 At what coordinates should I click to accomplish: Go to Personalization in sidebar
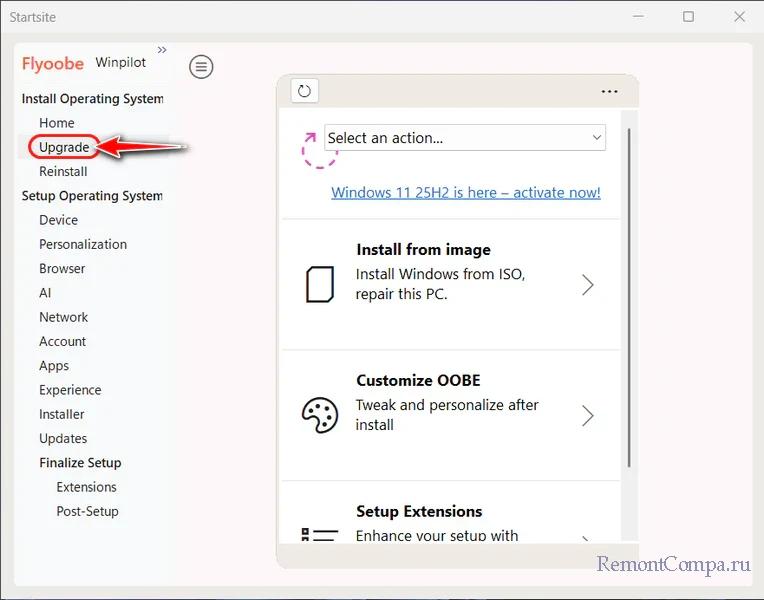[83, 244]
